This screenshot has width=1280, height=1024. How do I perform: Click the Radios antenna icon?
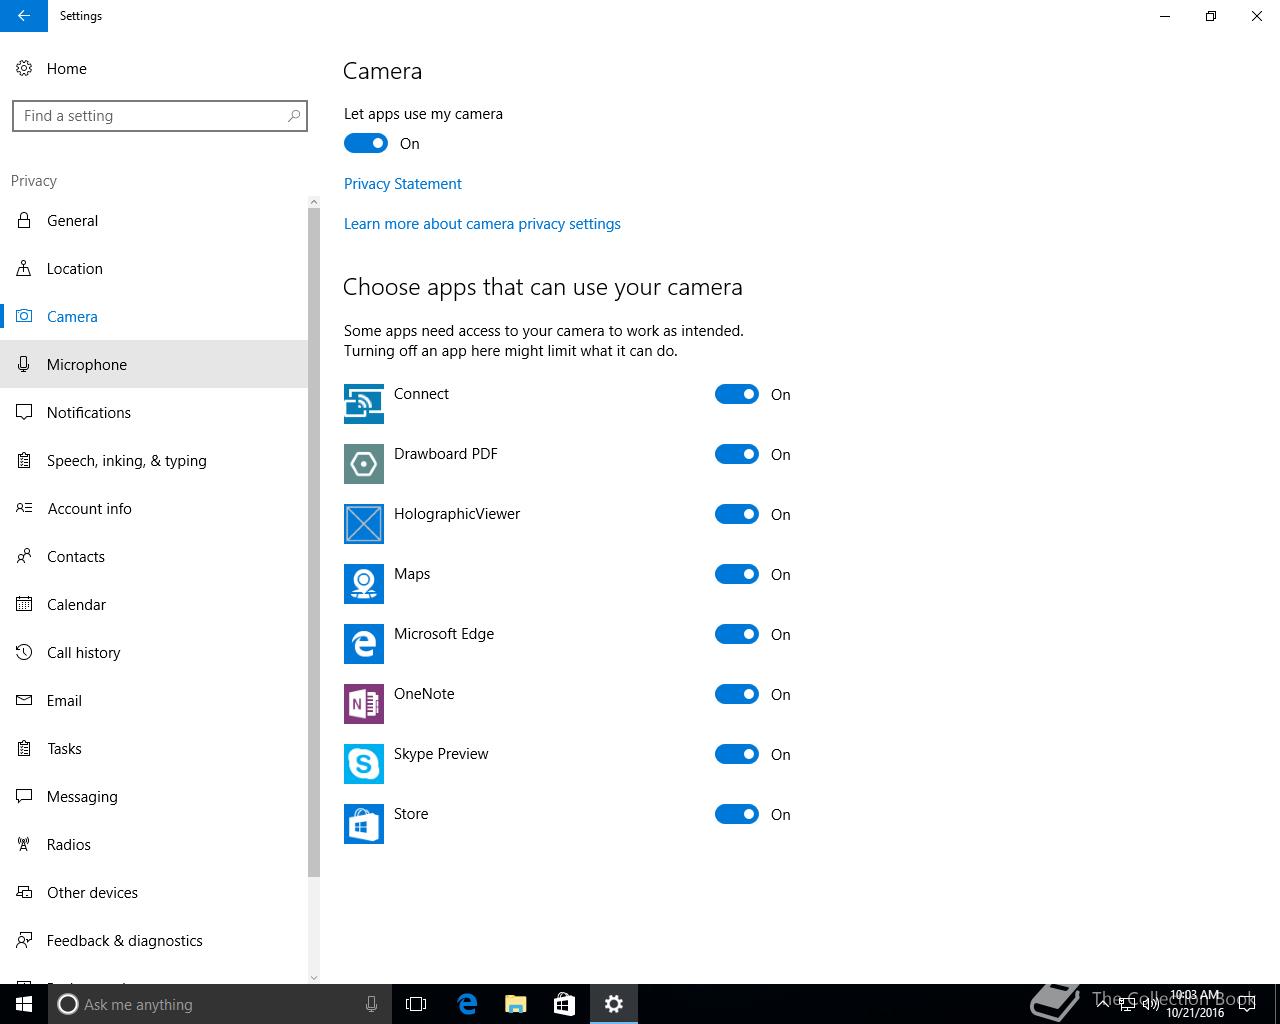[24, 844]
